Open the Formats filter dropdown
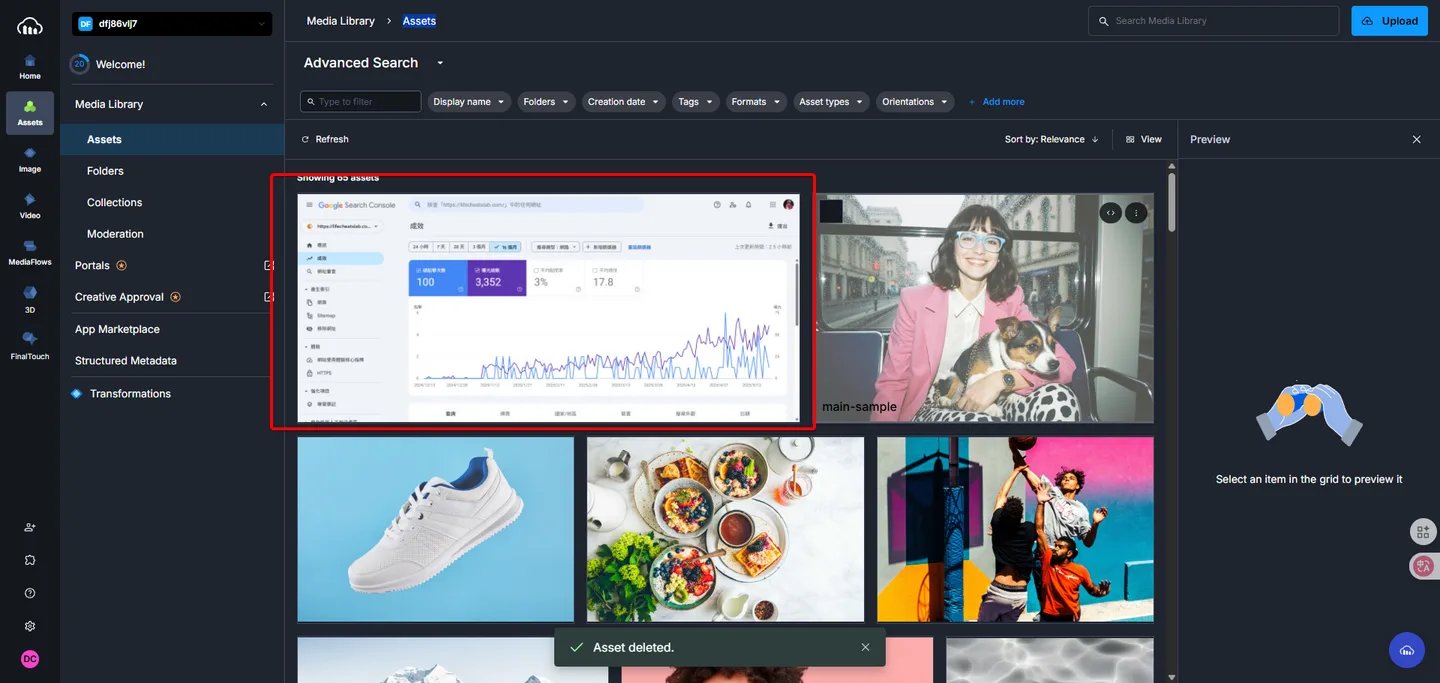The image size is (1440, 683). click(755, 101)
